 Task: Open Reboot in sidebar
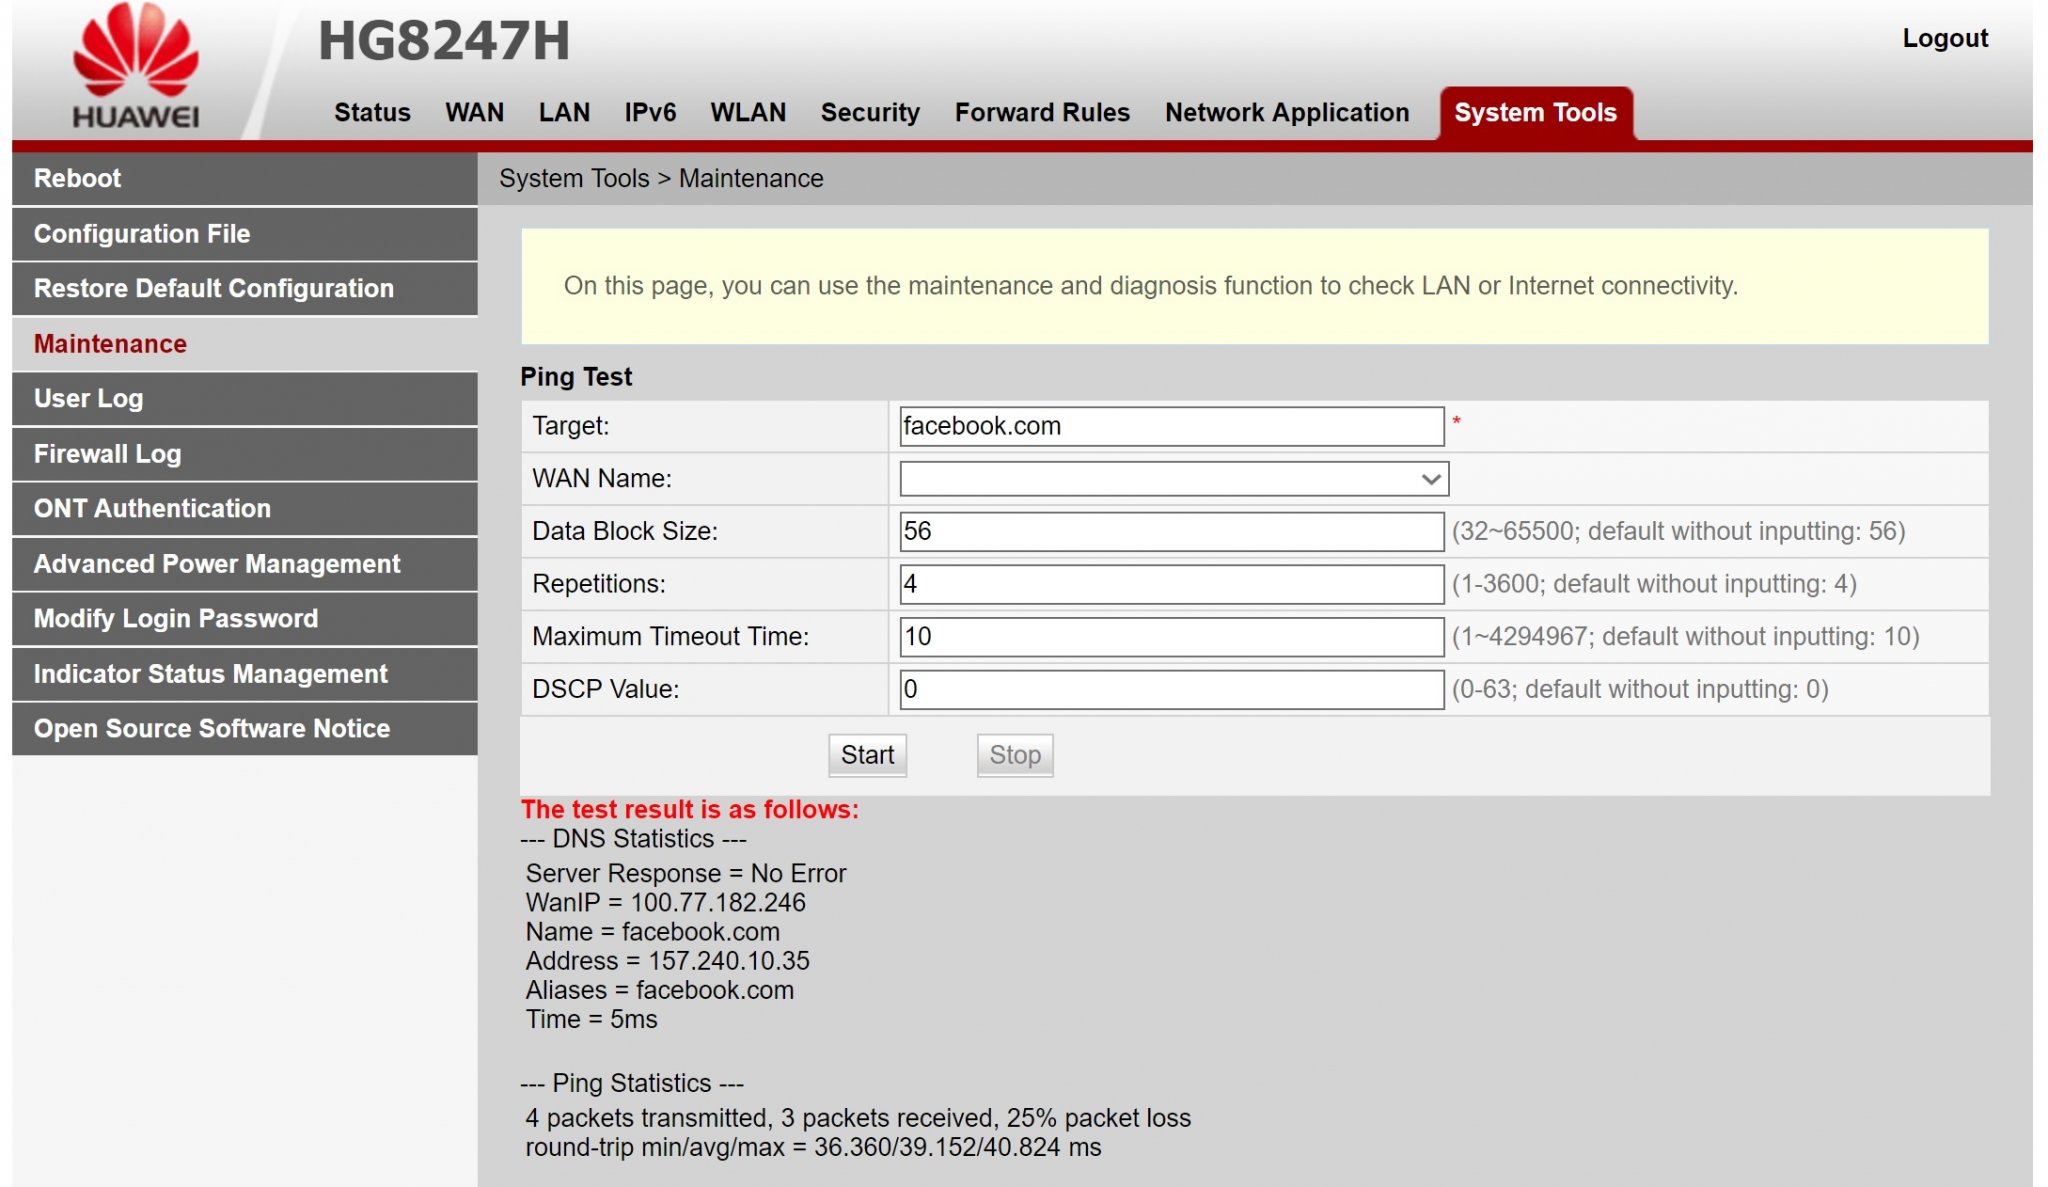click(244, 179)
